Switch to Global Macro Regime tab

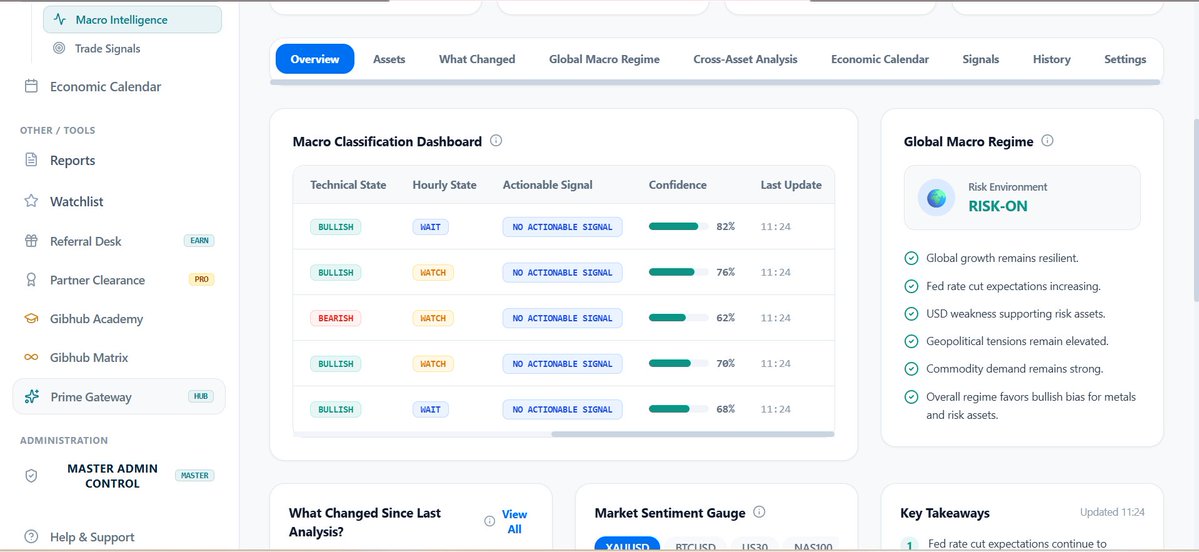click(604, 59)
